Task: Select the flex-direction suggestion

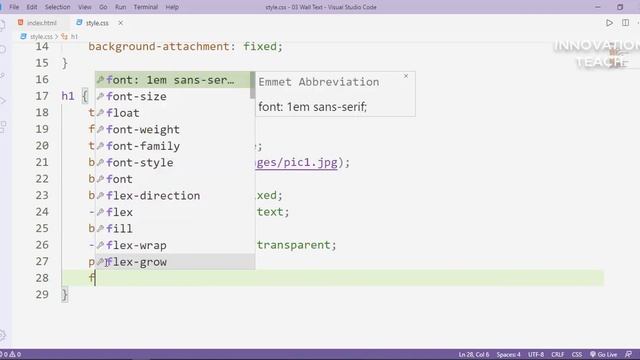Action: point(175,196)
